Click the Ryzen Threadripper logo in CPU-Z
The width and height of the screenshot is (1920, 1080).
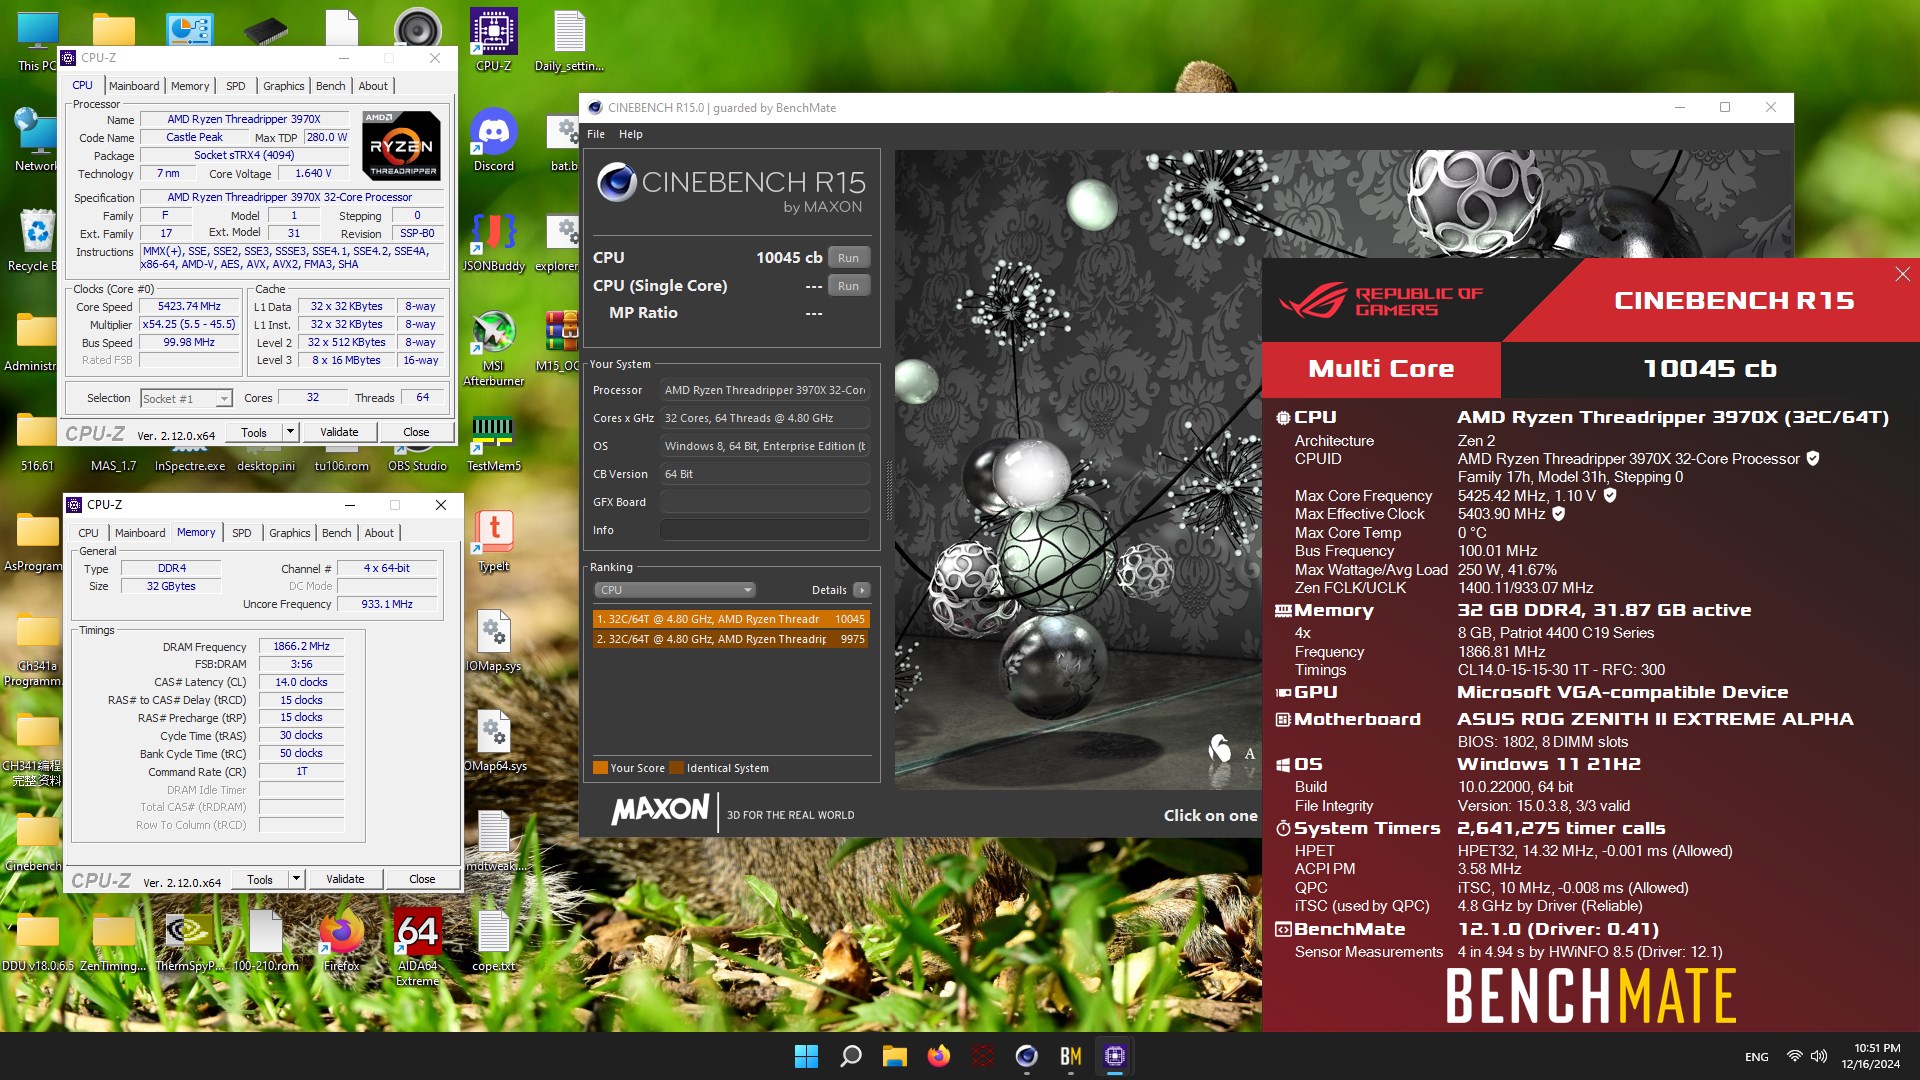[401, 145]
